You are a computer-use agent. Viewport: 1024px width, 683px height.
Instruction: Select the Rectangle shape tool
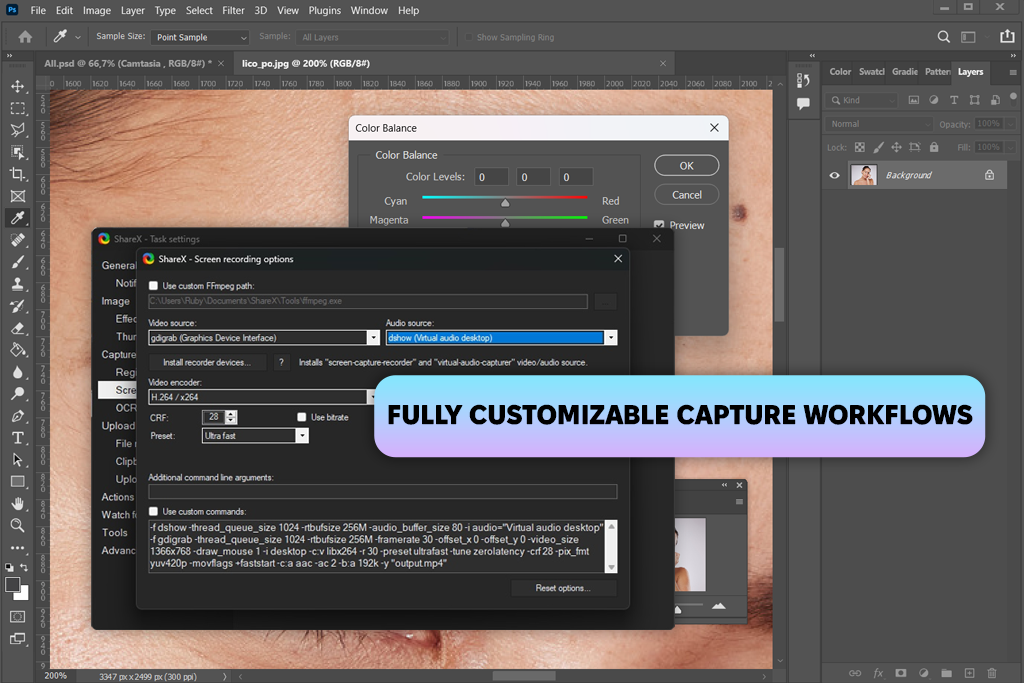click(18, 482)
